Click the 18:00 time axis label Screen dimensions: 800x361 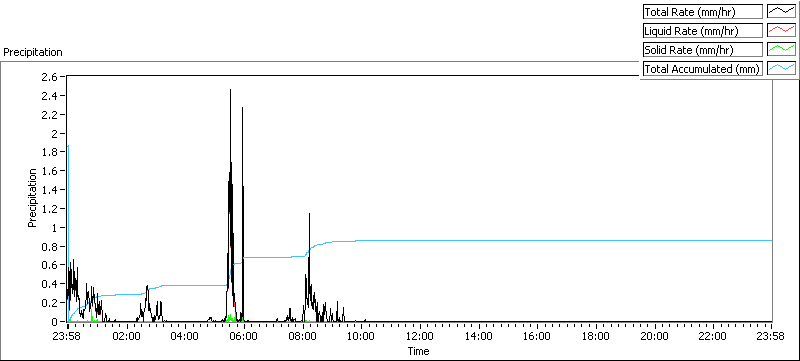point(596,336)
